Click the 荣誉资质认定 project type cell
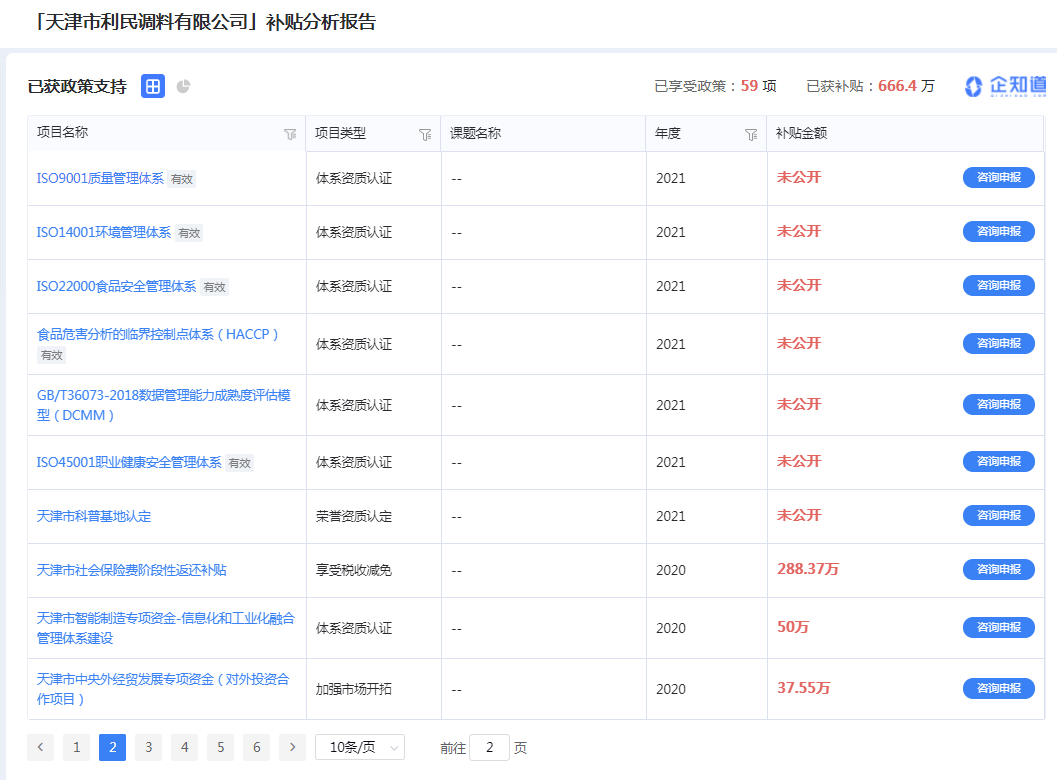Screen dimensions: 1057x780 coord(354,516)
